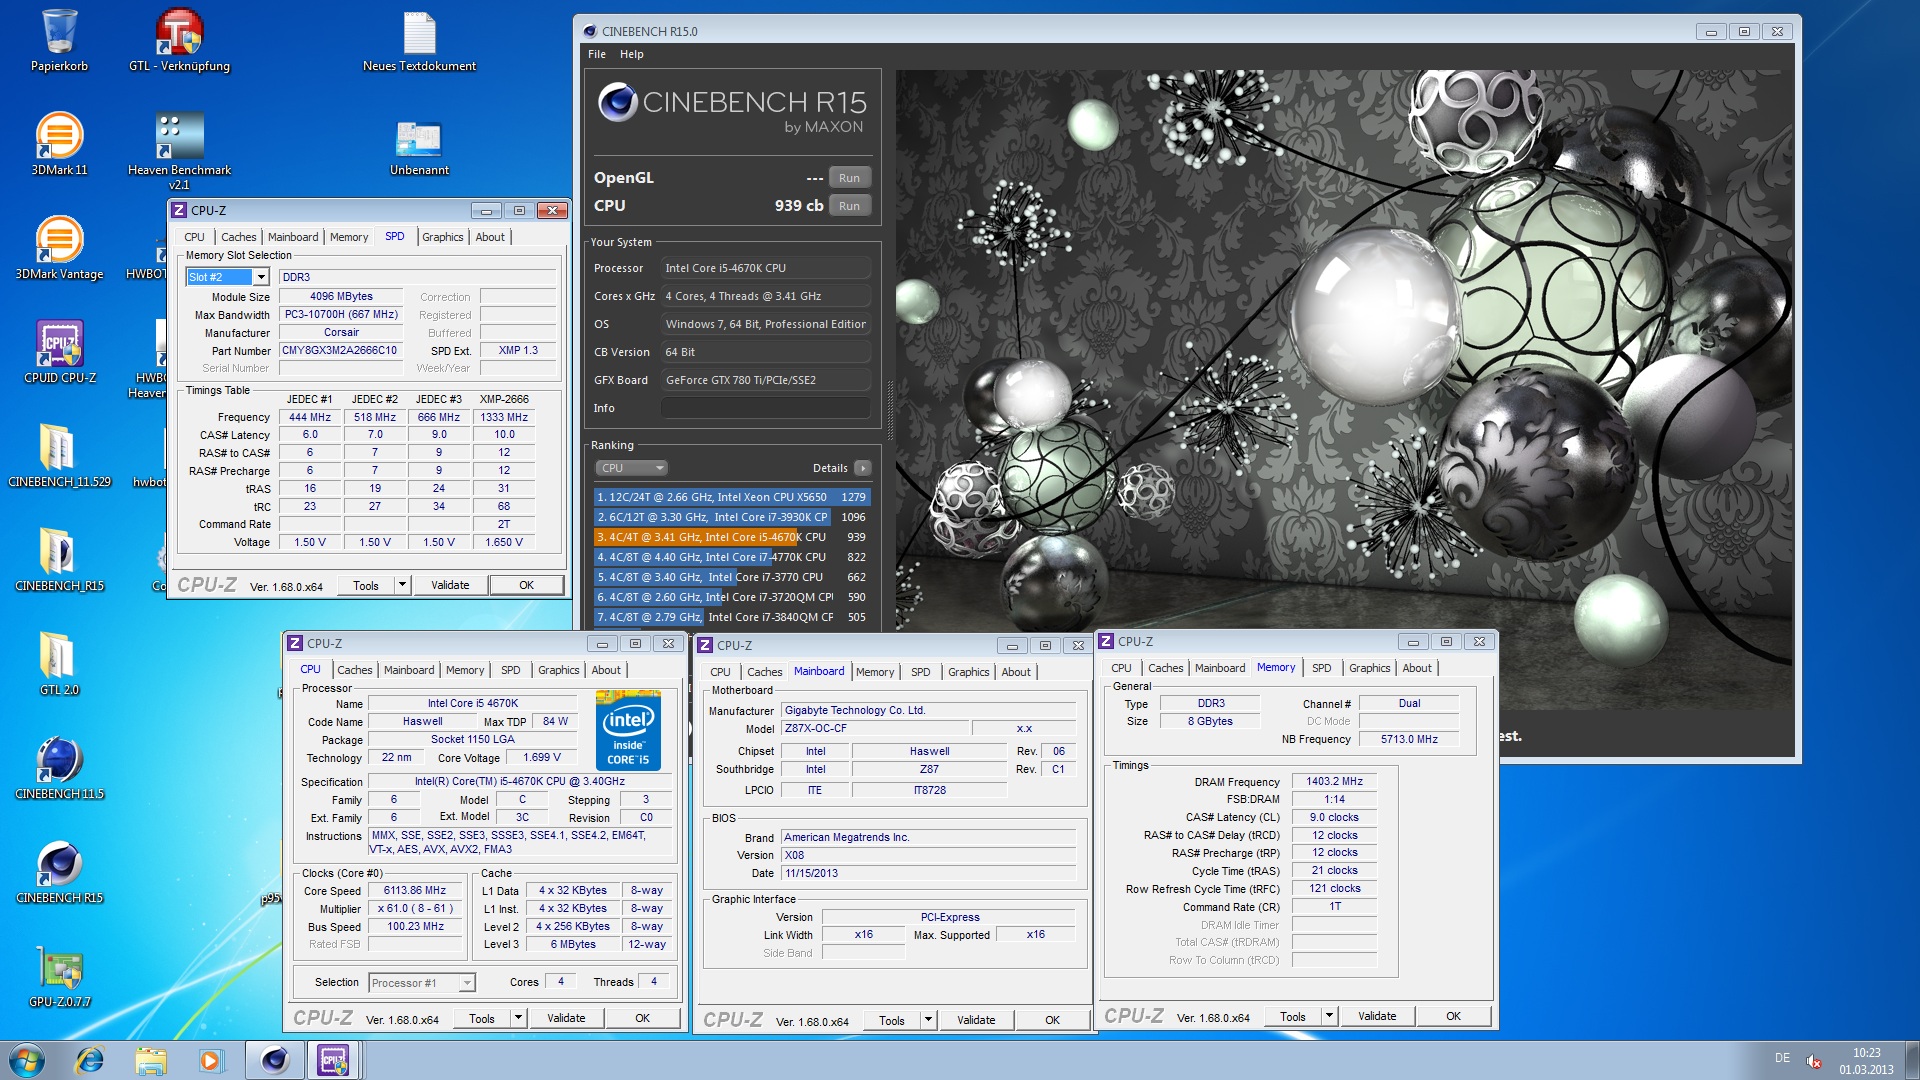This screenshot has width=1920, height=1080.
Task: Launch the 3DMark 11 desktop icon
Action: (59, 144)
